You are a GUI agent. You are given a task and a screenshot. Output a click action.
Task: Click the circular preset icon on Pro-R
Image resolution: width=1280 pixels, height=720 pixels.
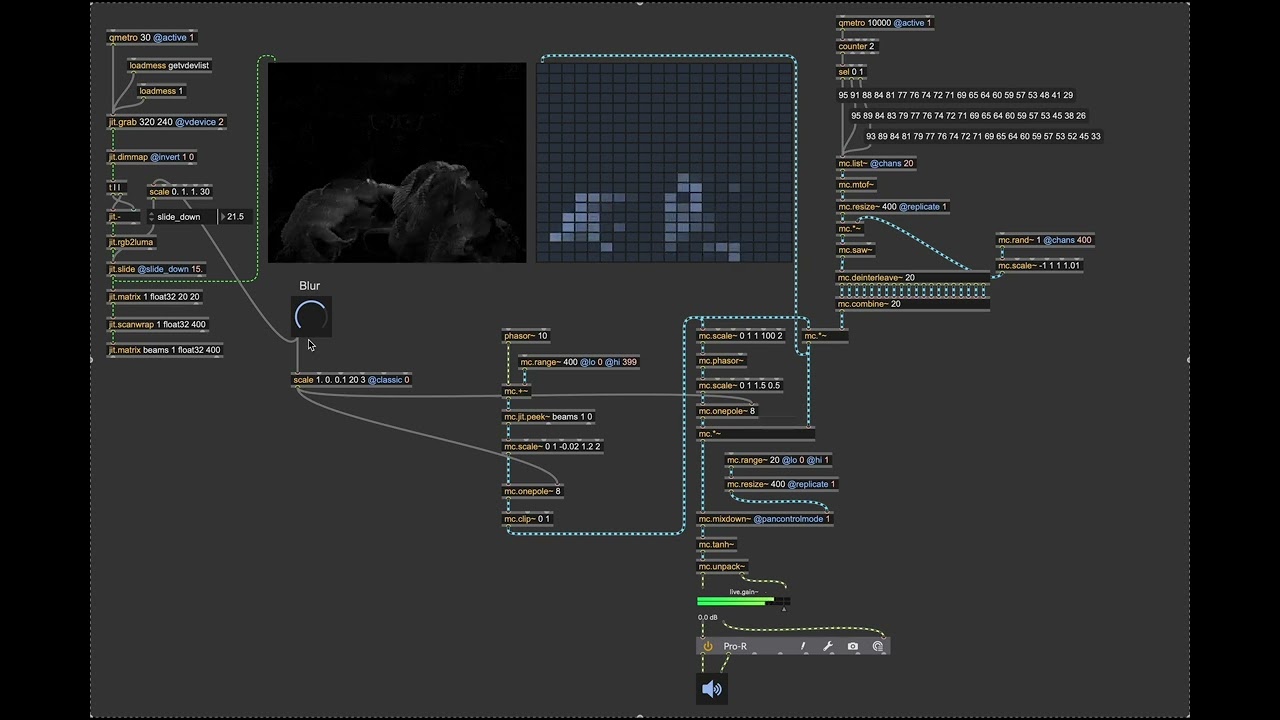tap(878, 646)
